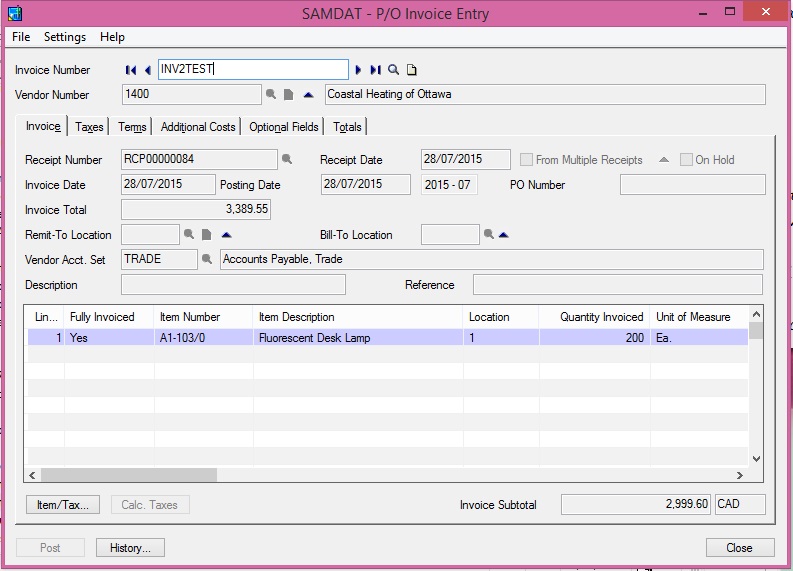This screenshot has width=793, height=571.
Task: Go to next invoice record
Action: pyautogui.click(x=358, y=70)
